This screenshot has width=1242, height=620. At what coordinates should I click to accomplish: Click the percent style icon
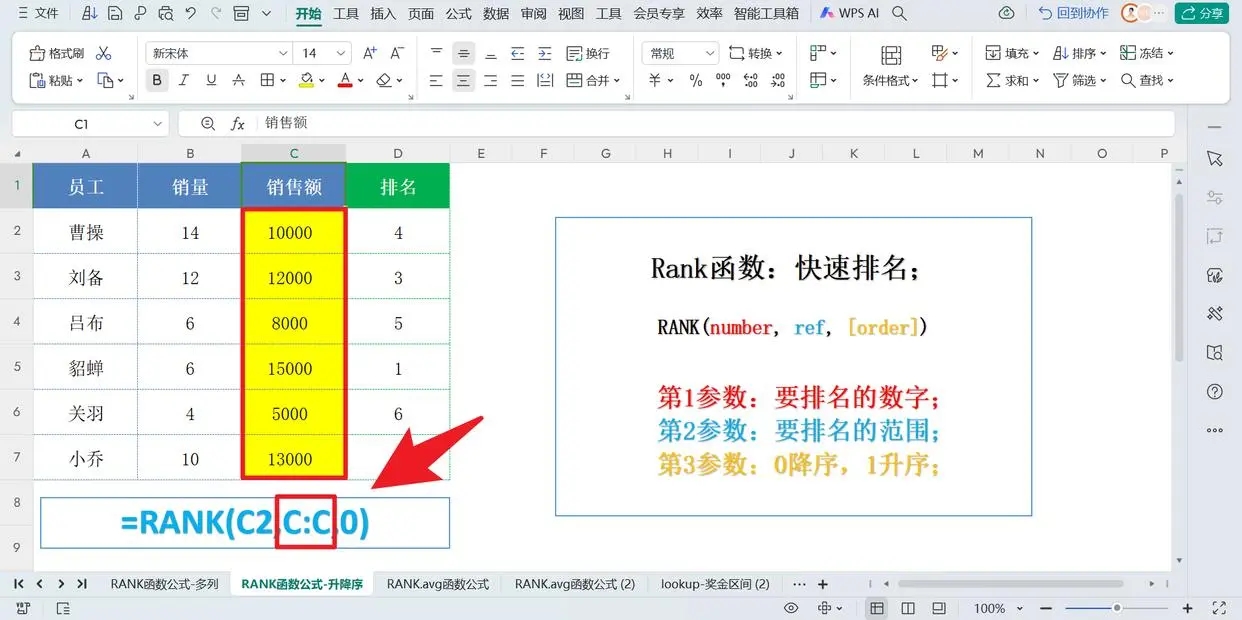pos(695,80)
